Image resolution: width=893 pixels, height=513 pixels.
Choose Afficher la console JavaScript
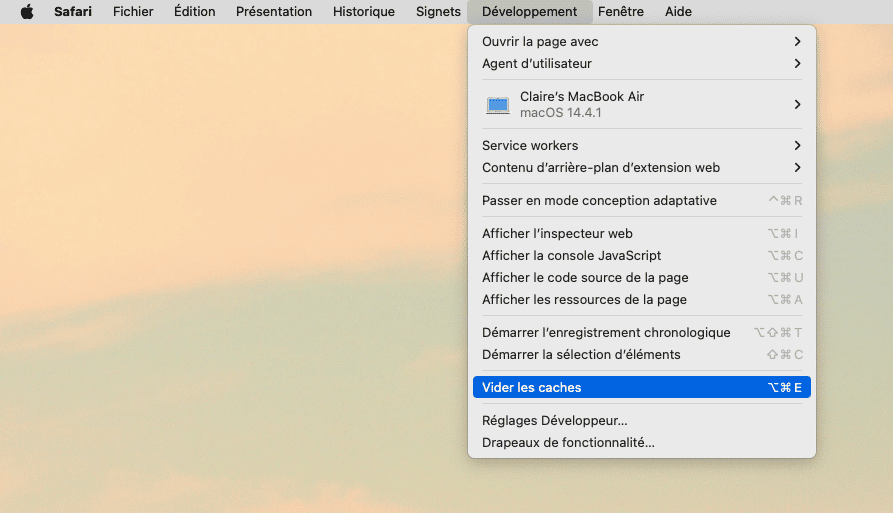[x=642, y=256]
